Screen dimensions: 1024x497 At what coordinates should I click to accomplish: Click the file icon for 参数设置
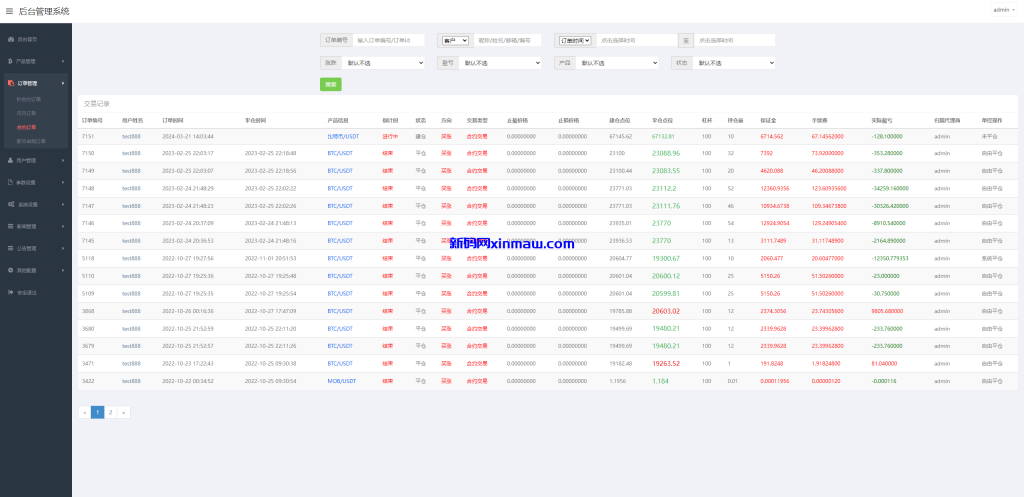11,182
